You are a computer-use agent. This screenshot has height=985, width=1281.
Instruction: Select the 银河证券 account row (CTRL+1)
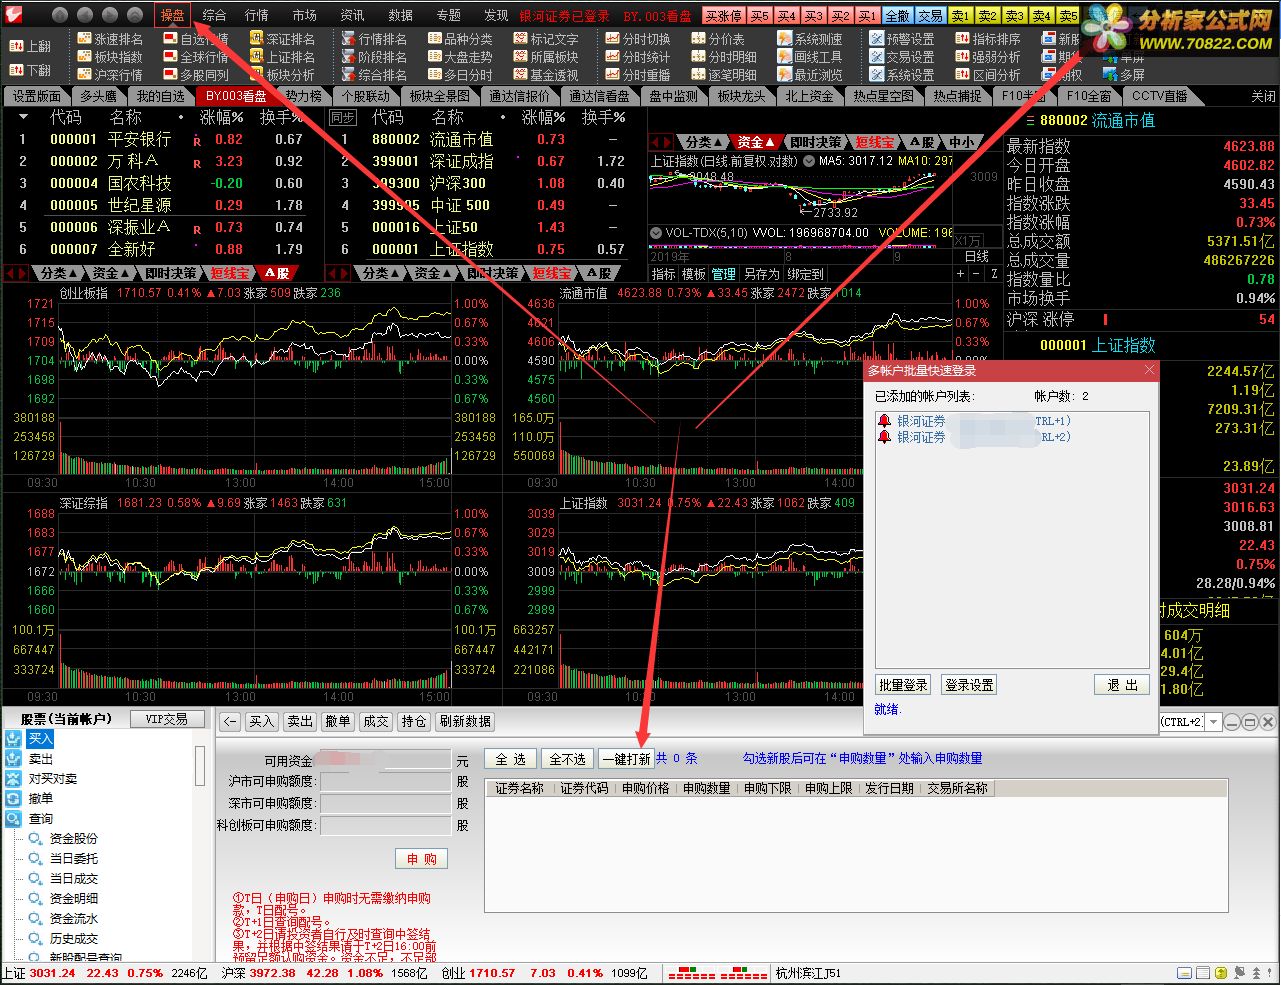click(x=974, y=421)
